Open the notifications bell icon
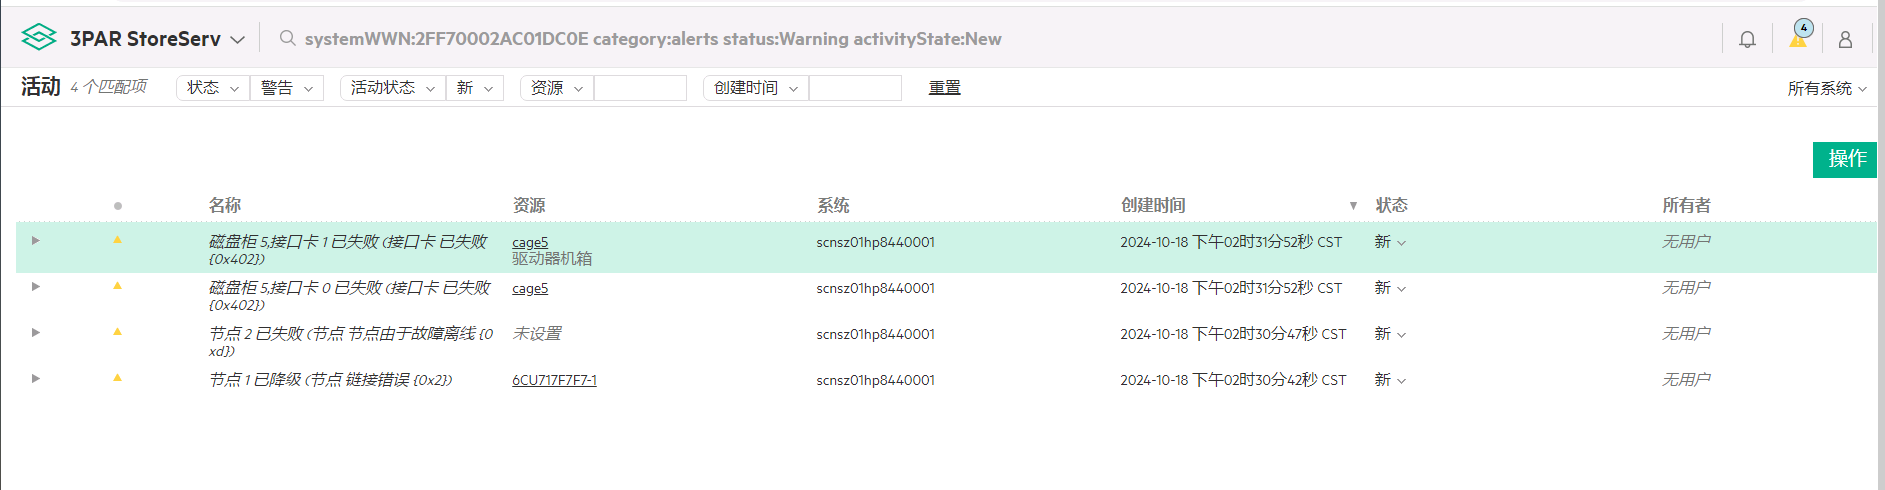 pyautogui.click(x=1747, y=39)
